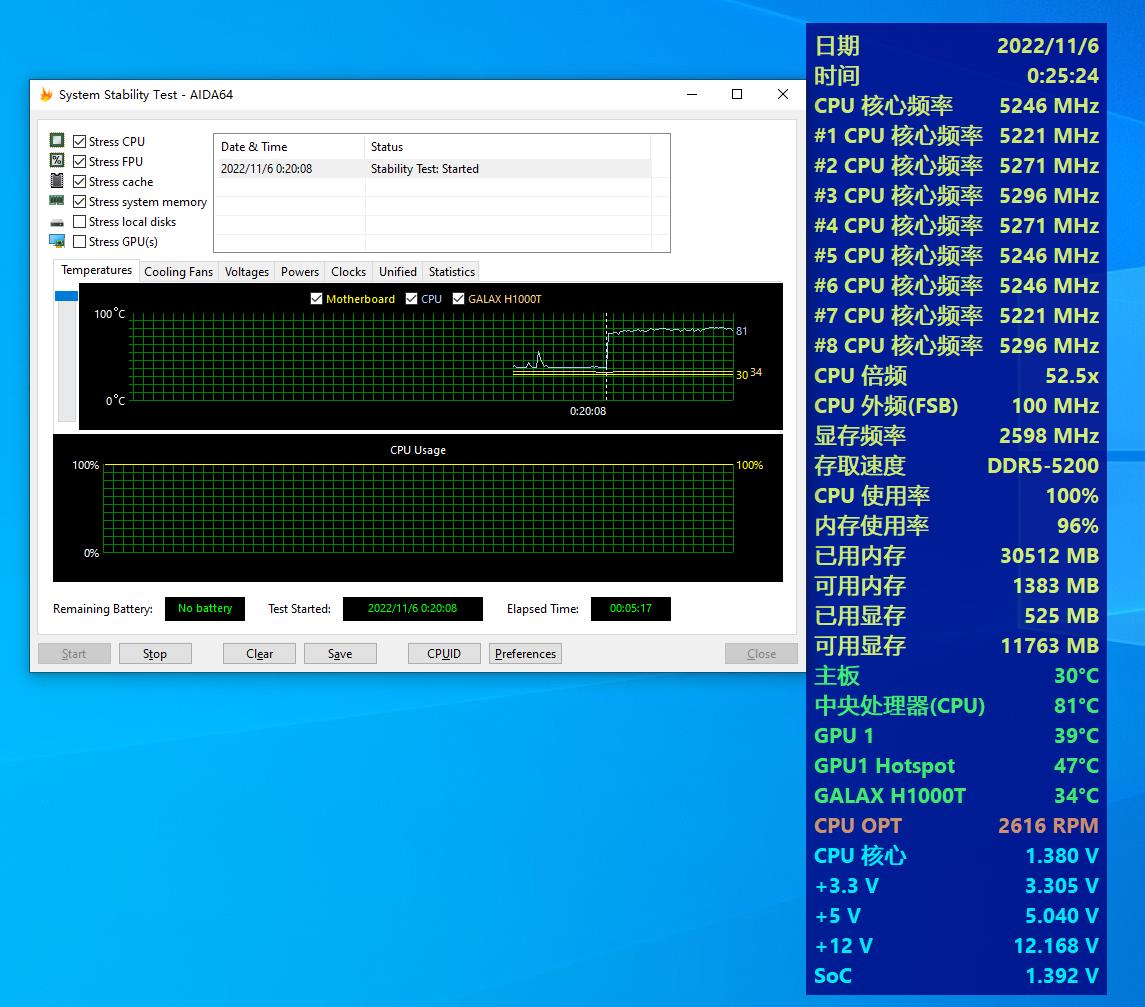The image size is (1145, 1007).
Task: Toggle the Motherboard temperature graph checkbox
Action: [317, 299]
